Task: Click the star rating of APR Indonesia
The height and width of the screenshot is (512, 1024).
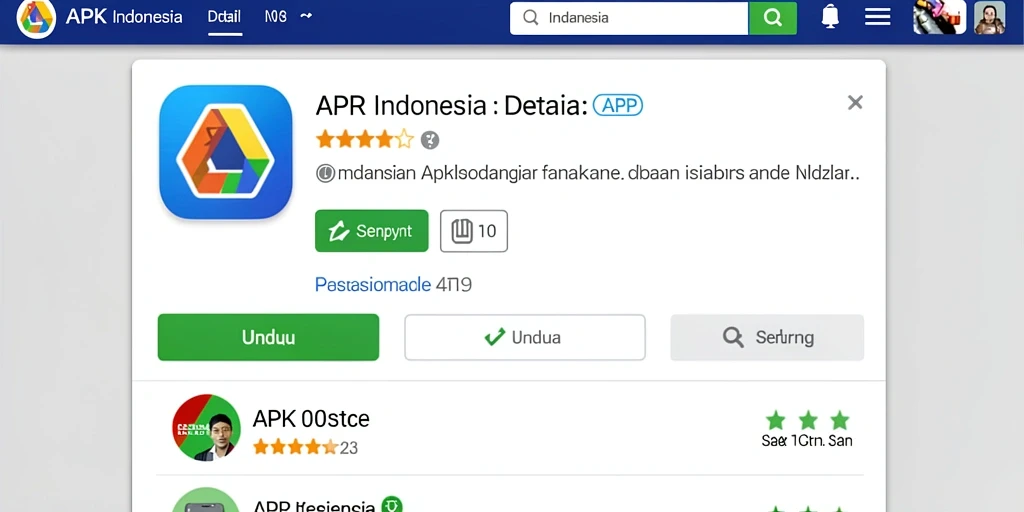Action: tap(364, 139)
